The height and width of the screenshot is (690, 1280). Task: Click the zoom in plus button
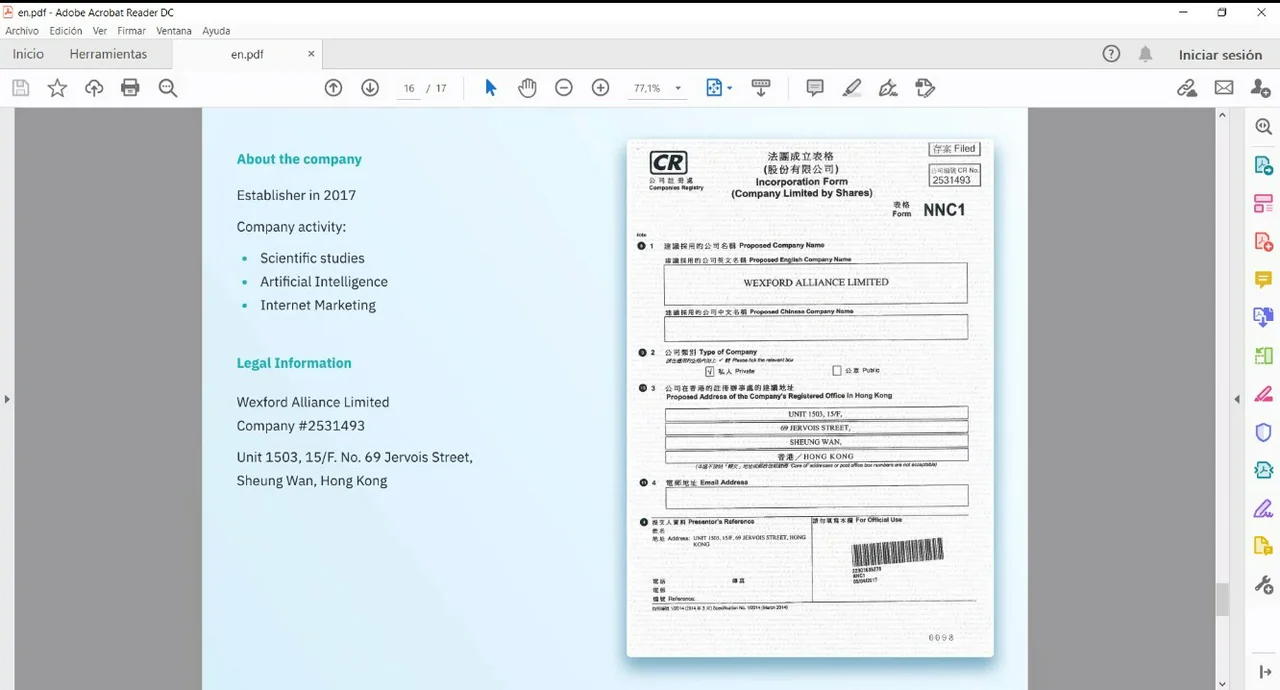[600, 88]
